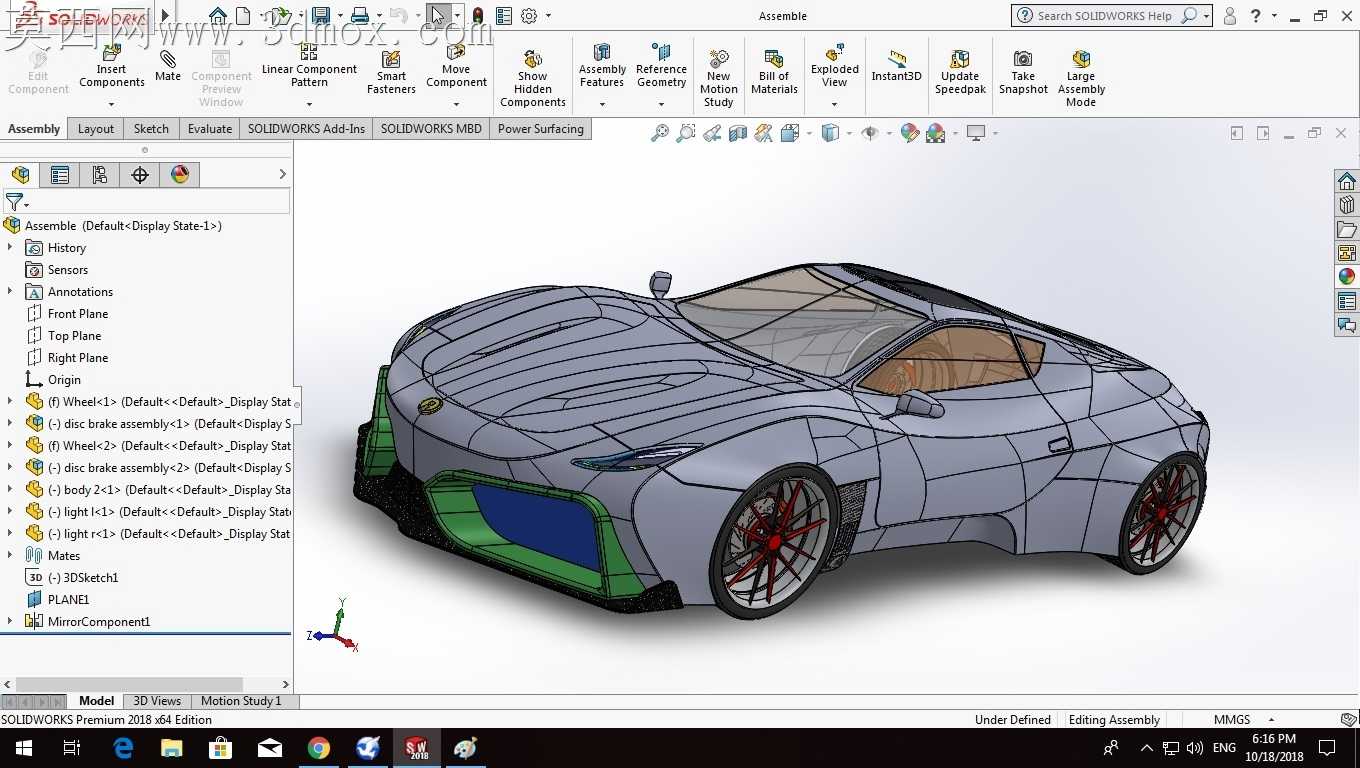The height and width of the screenshot is (768, 1360).
Task: Expand the Mates folder node
Action: pyautogui.click(x=10, y=555)
